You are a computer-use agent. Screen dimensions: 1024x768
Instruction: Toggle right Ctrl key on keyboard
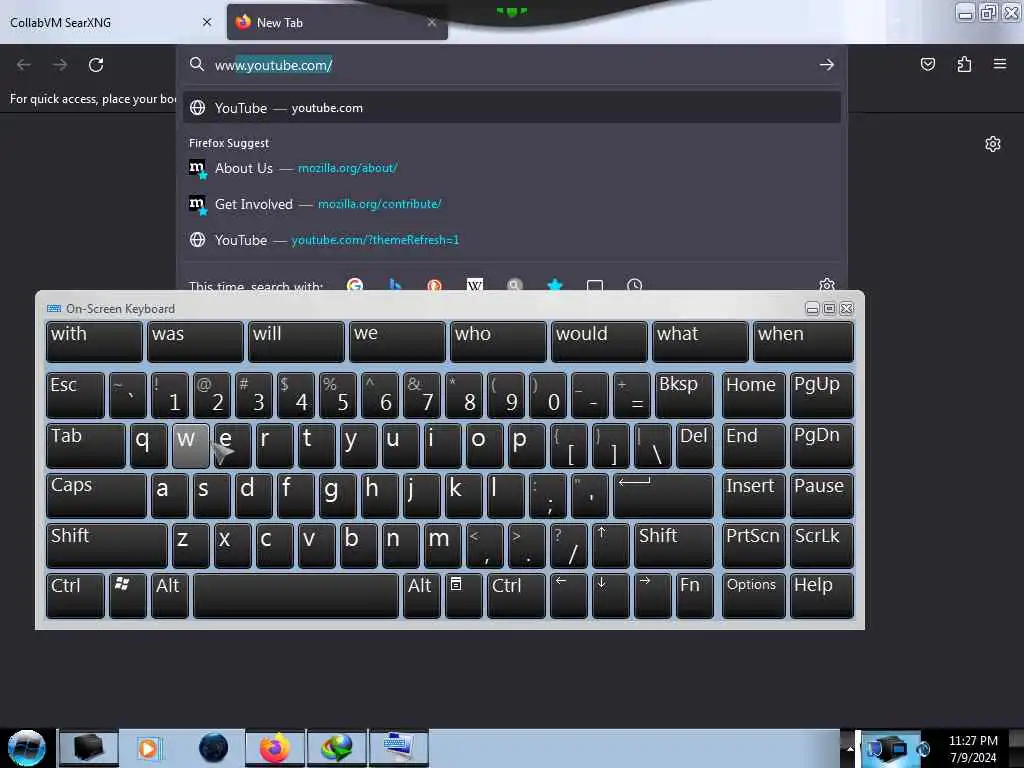(x=516, y=595)
